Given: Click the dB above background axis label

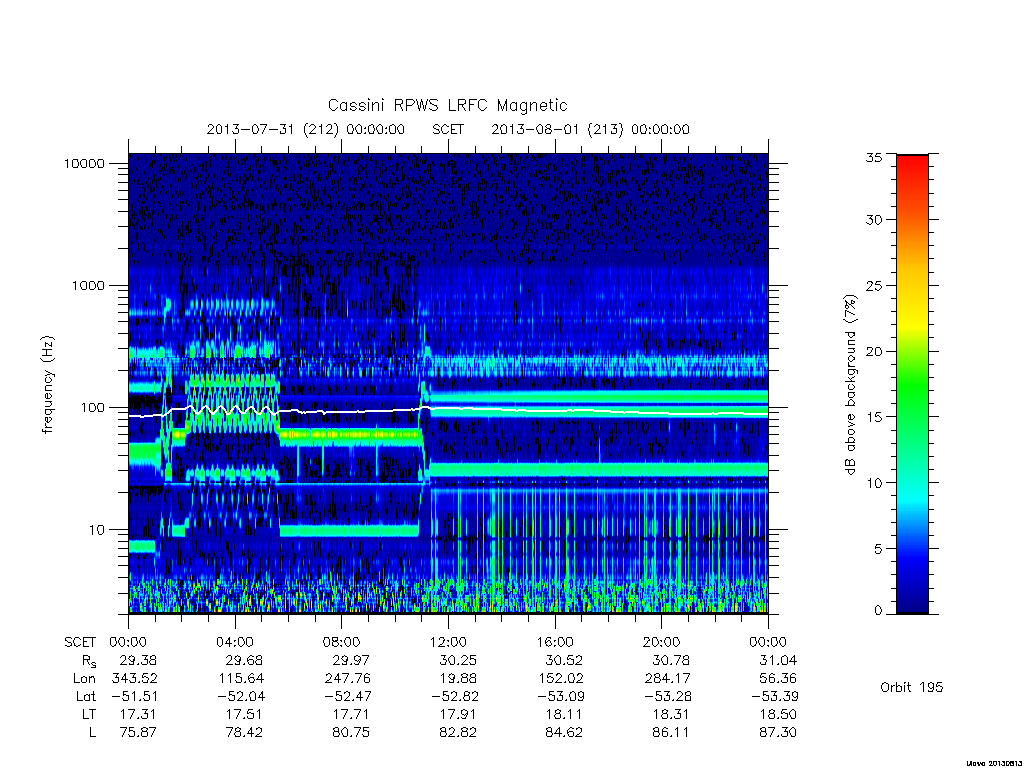Looking at the screenshot, I should pos(850,384).
